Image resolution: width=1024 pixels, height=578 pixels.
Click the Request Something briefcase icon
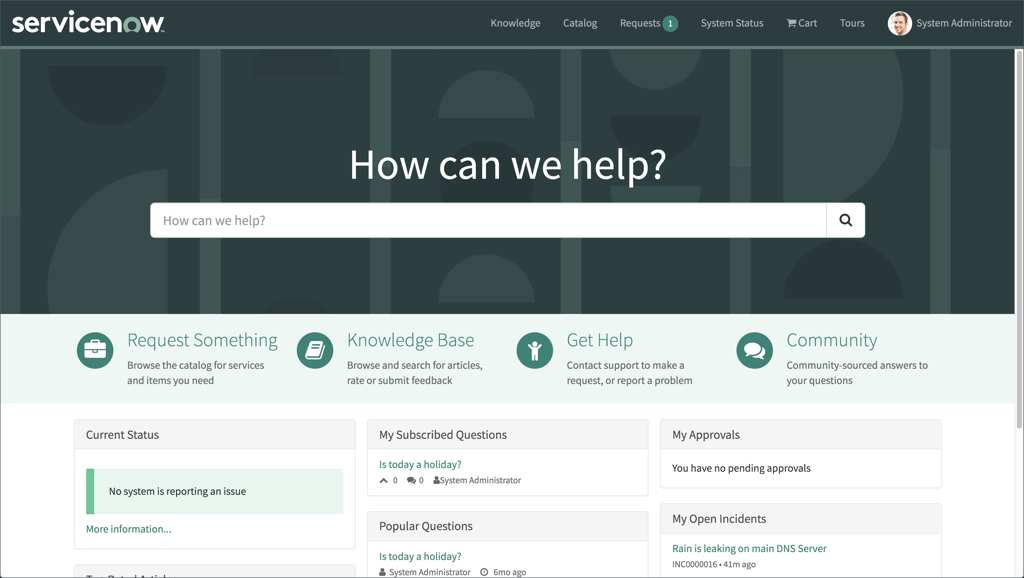94,350
